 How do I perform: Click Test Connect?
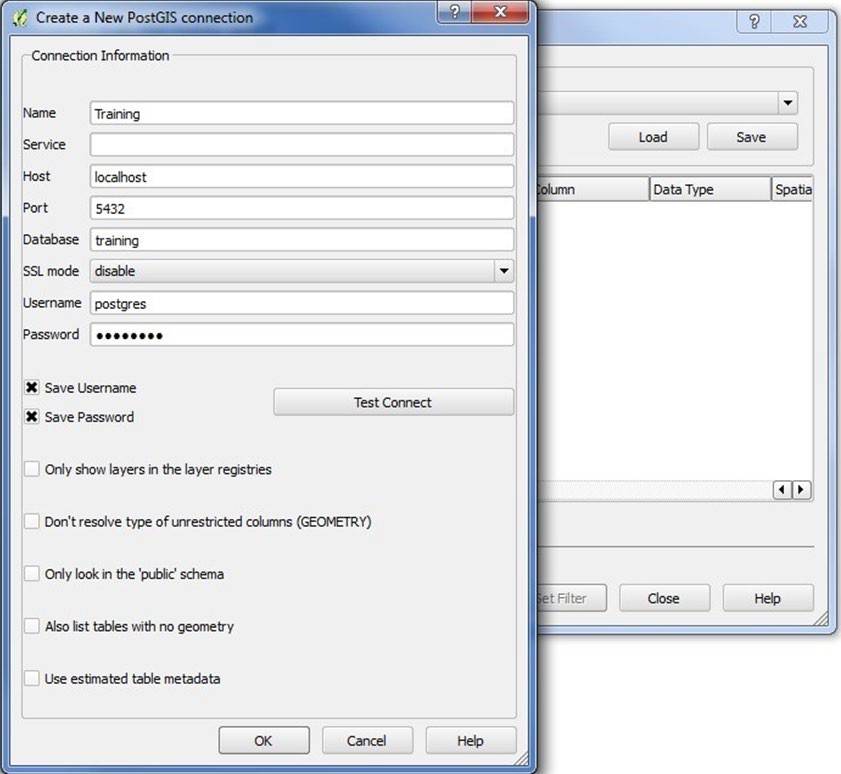click(393, 402)
